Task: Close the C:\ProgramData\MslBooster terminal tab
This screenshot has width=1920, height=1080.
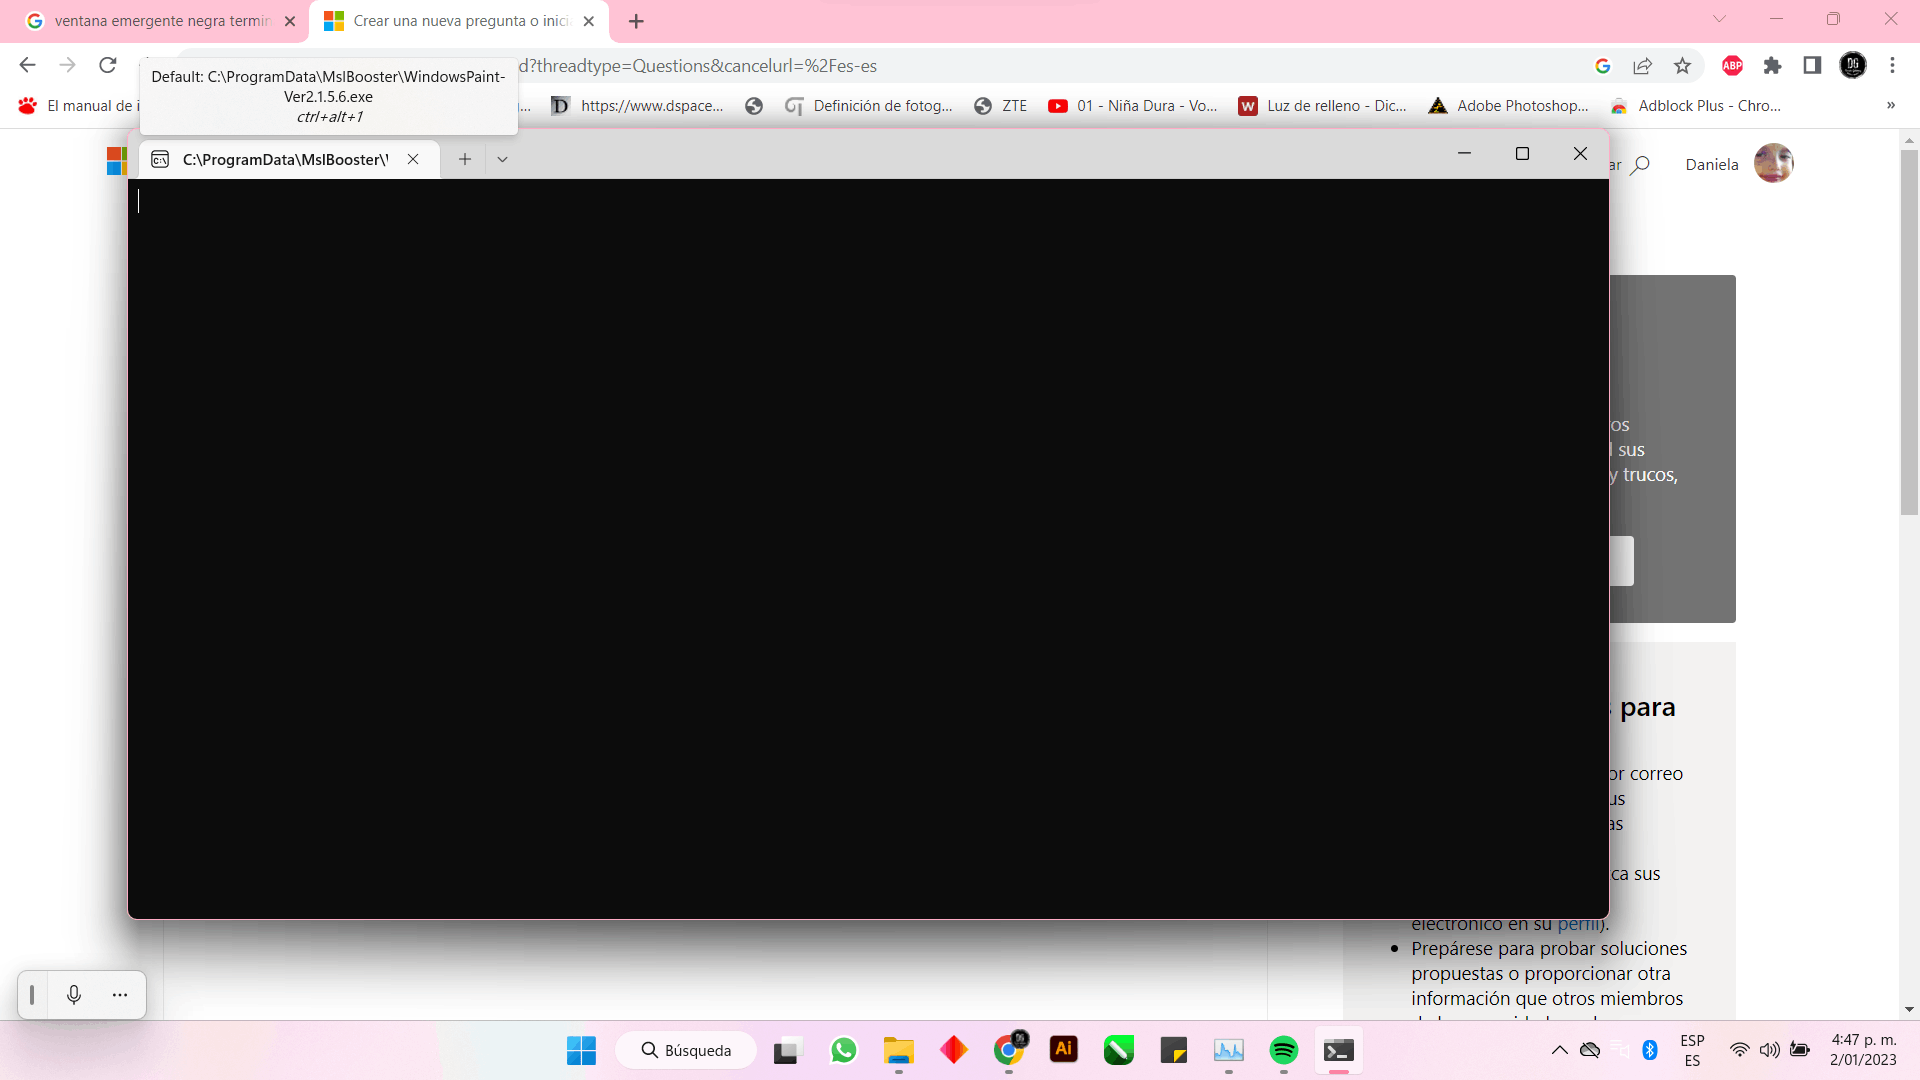Action: click(413, 159)
